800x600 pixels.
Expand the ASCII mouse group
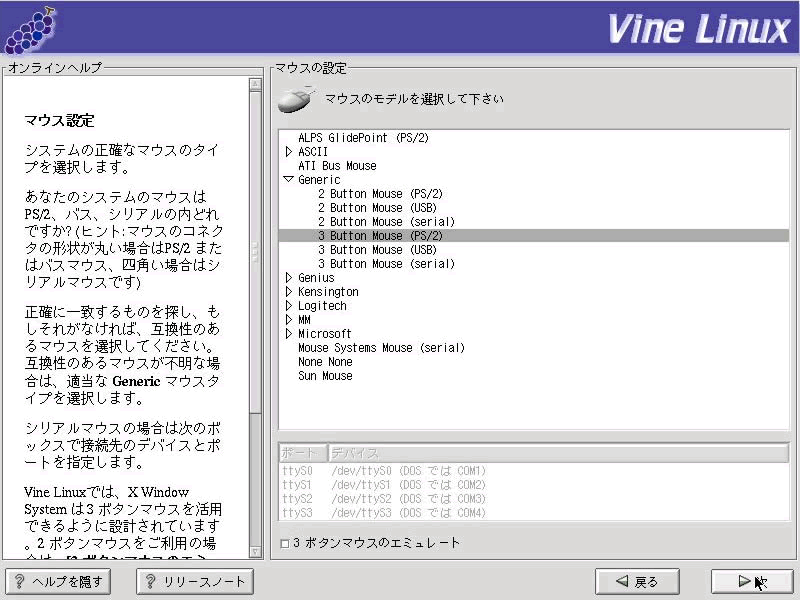[289, 152]
